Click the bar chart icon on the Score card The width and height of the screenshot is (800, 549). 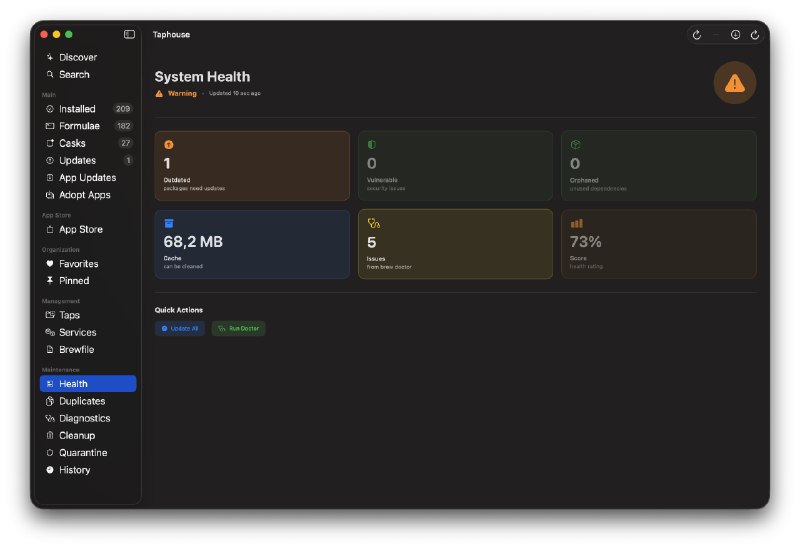pyautogui.click(x=576, y=224)
